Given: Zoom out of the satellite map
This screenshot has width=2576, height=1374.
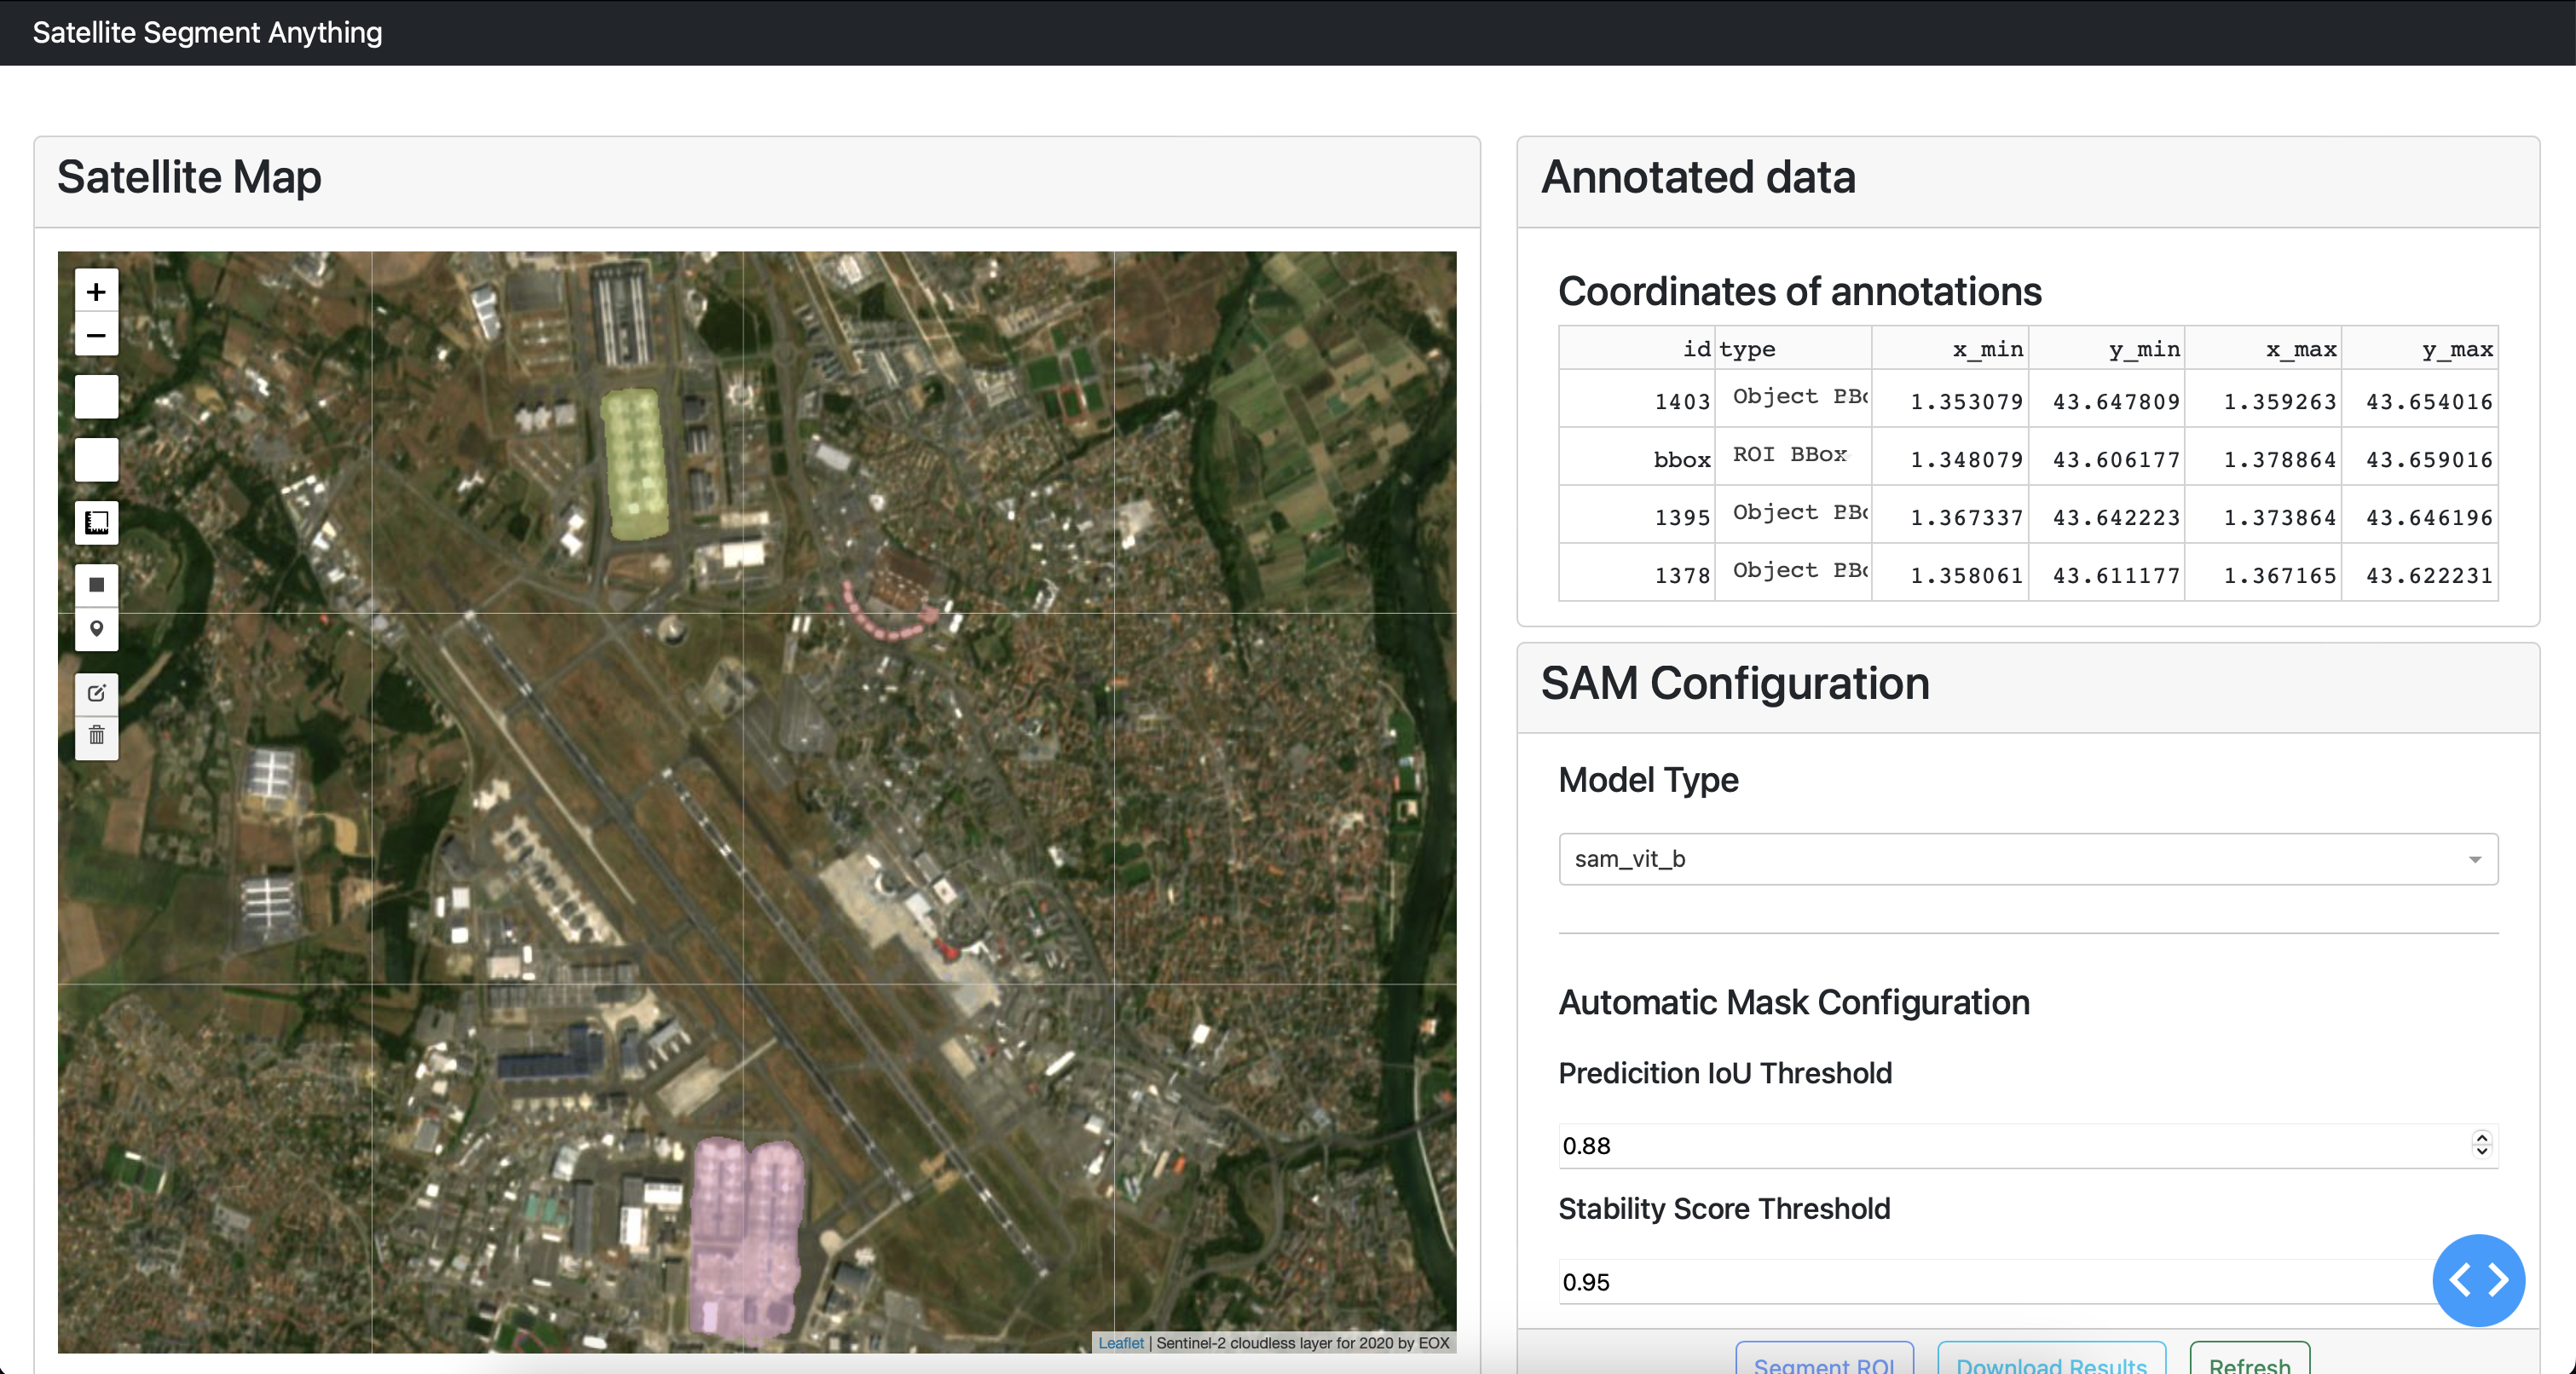Looking at the screenshot, I should point(96,335).
